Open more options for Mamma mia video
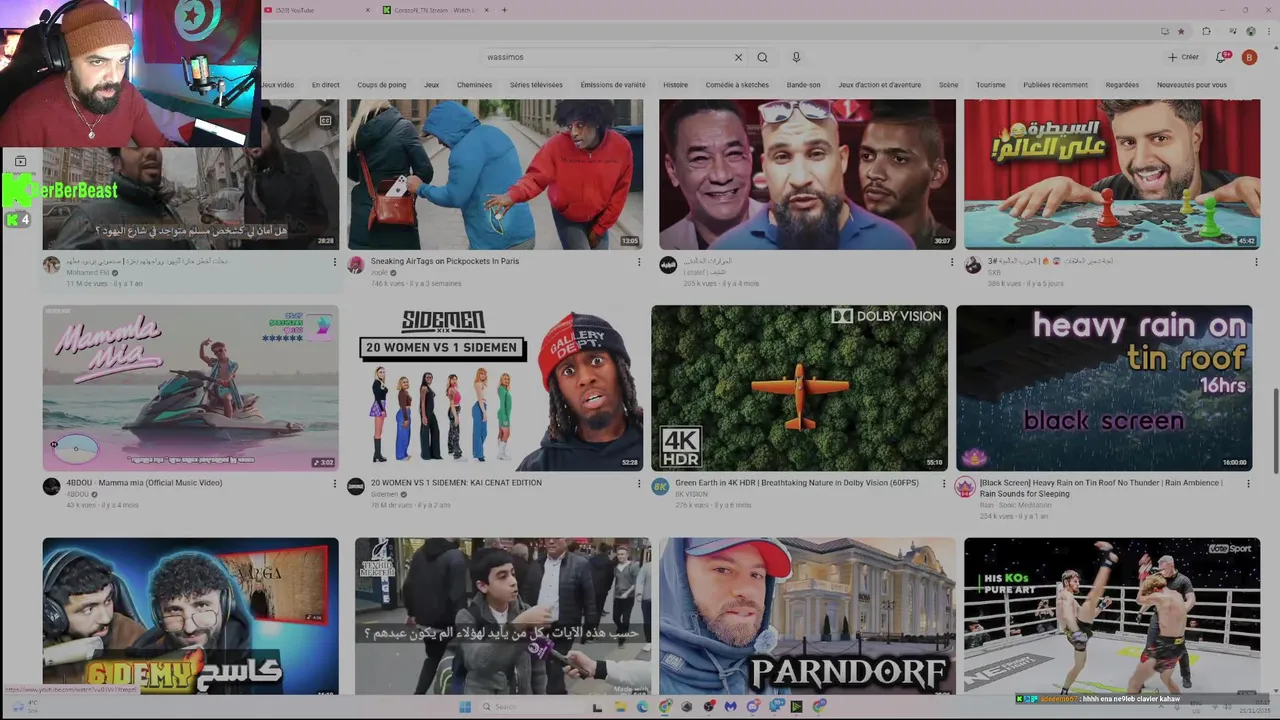The image size is (1280, 720). (334, 484)
